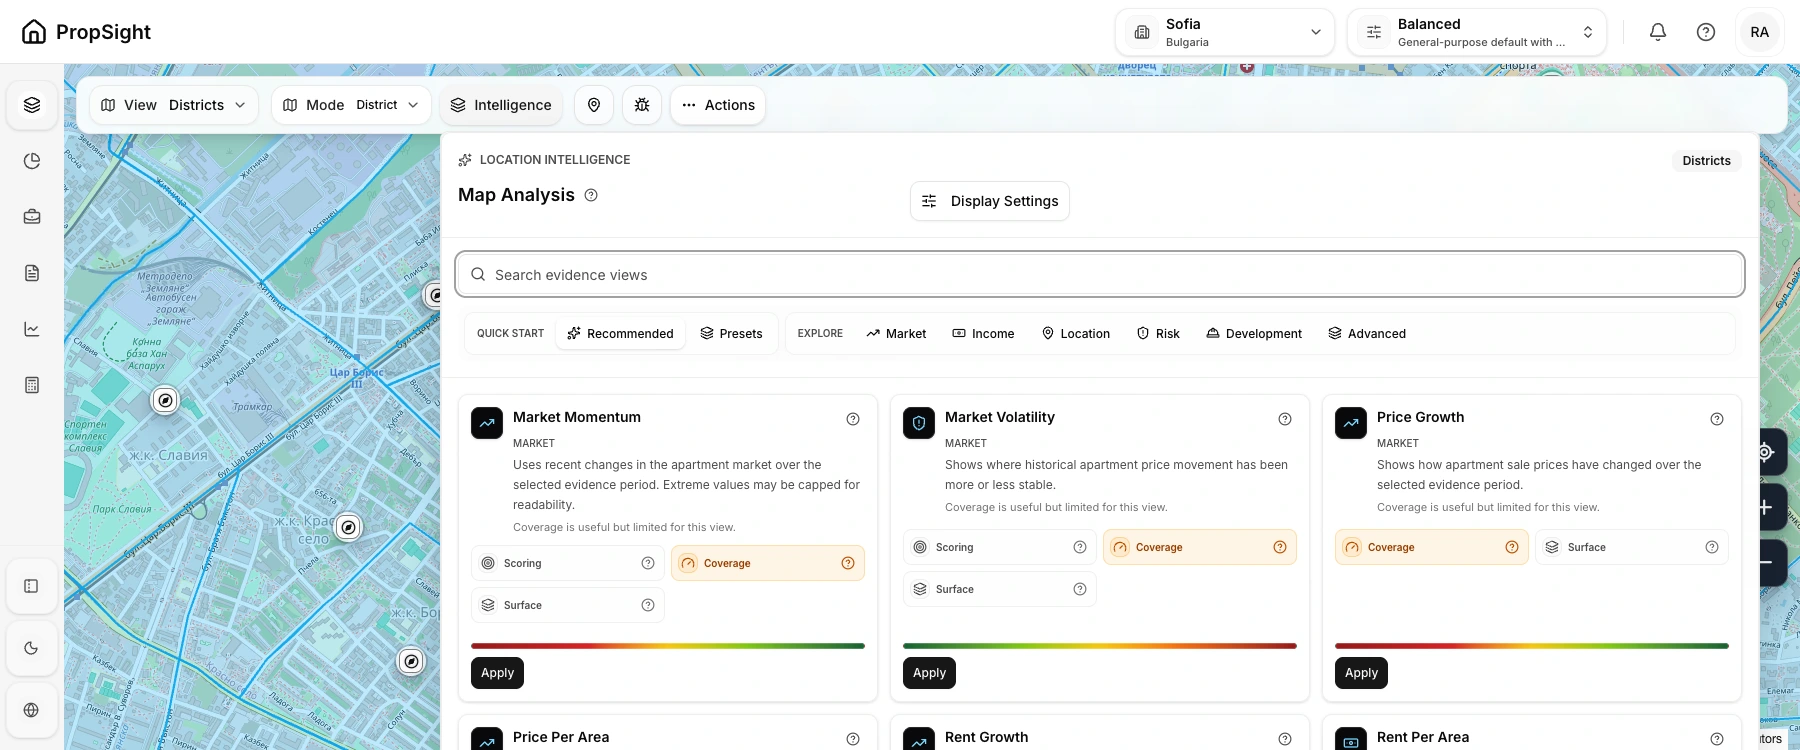
Task: Show info for Price Growth card
Action: (x=1717, y=419)
